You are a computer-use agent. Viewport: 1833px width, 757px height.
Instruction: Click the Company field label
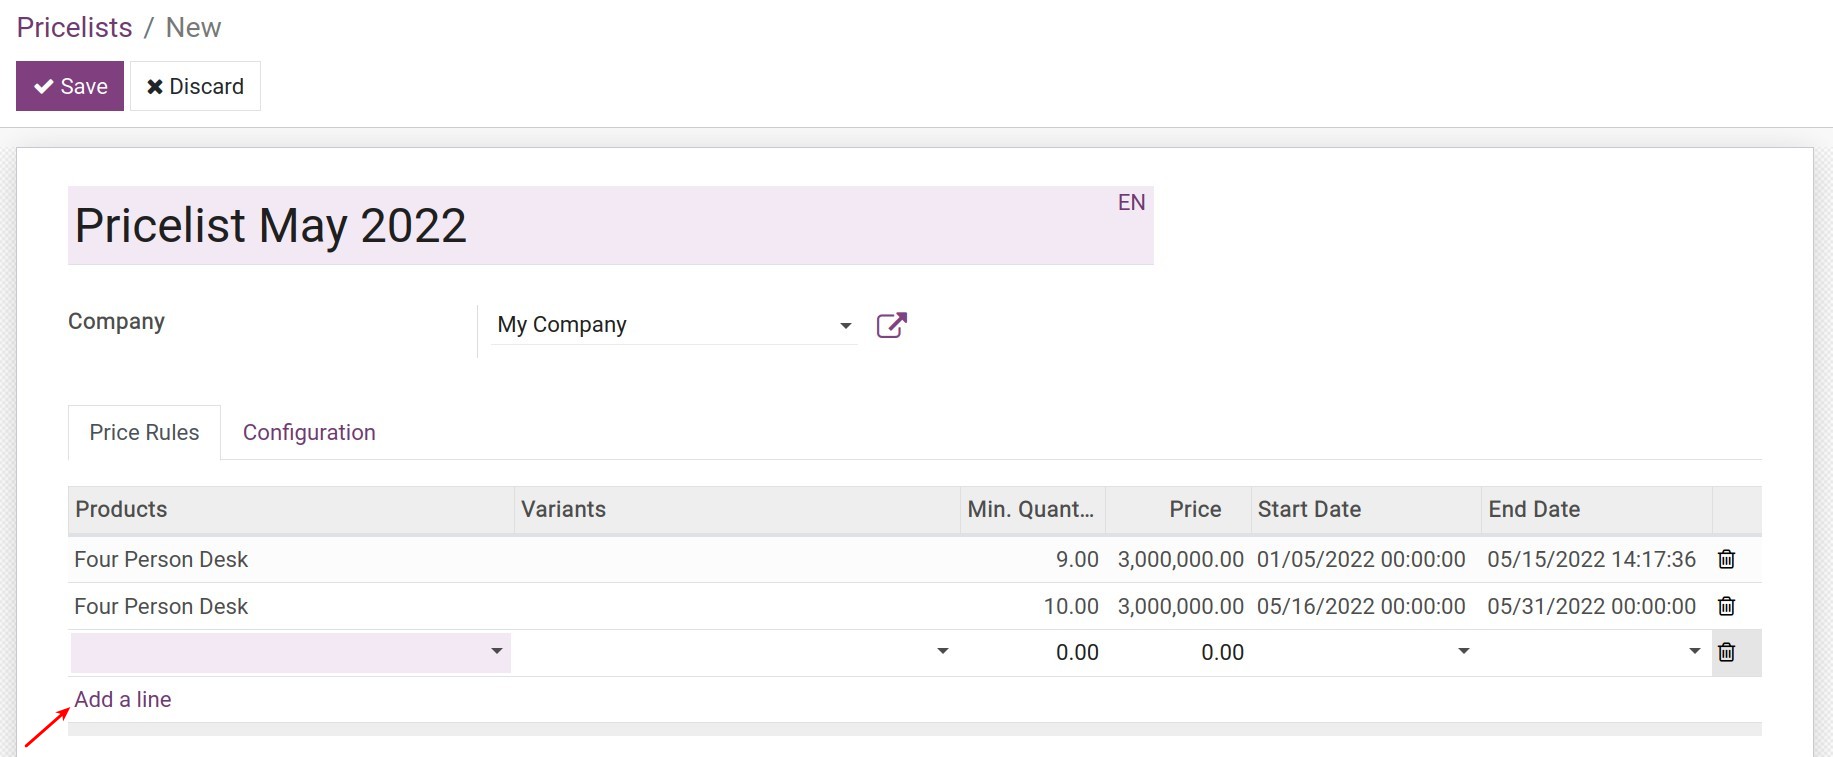click(x=116, y=322)
